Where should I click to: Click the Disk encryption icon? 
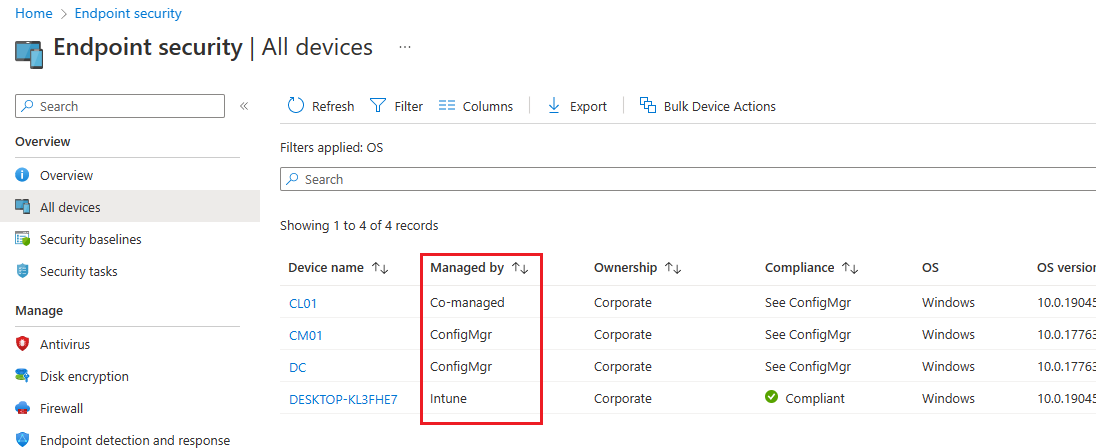(x=22, y=376)
